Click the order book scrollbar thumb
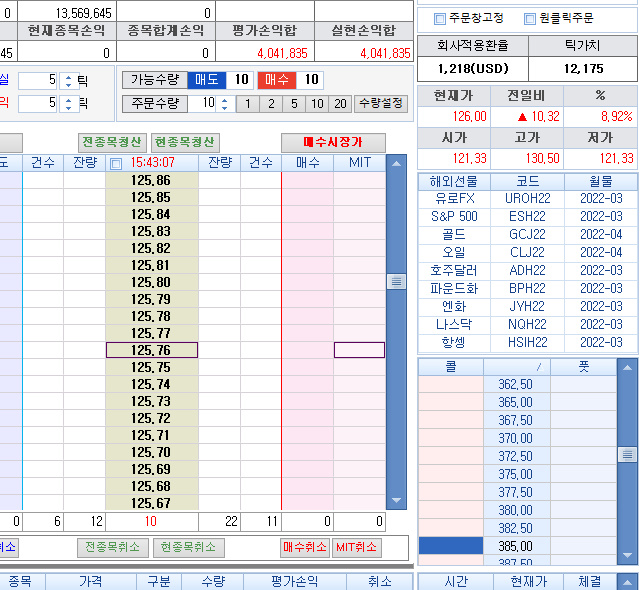Image resolution: width=641 pixels, height=590 pixels. [x=396, y=282]
